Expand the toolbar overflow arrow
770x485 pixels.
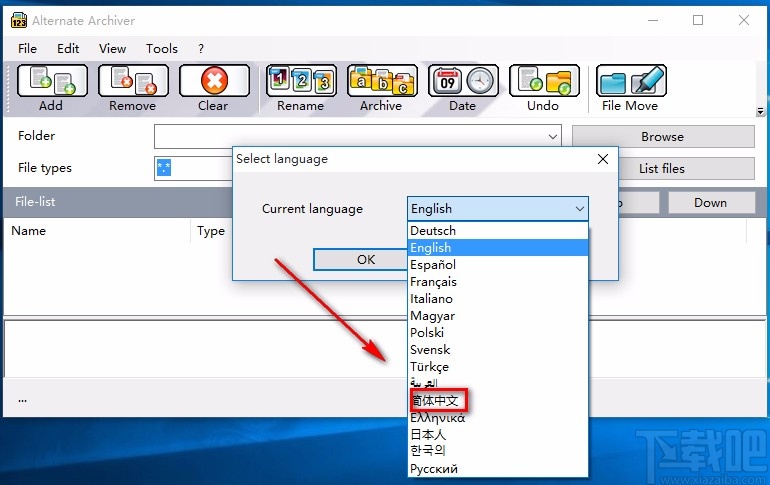pos(760,111)
